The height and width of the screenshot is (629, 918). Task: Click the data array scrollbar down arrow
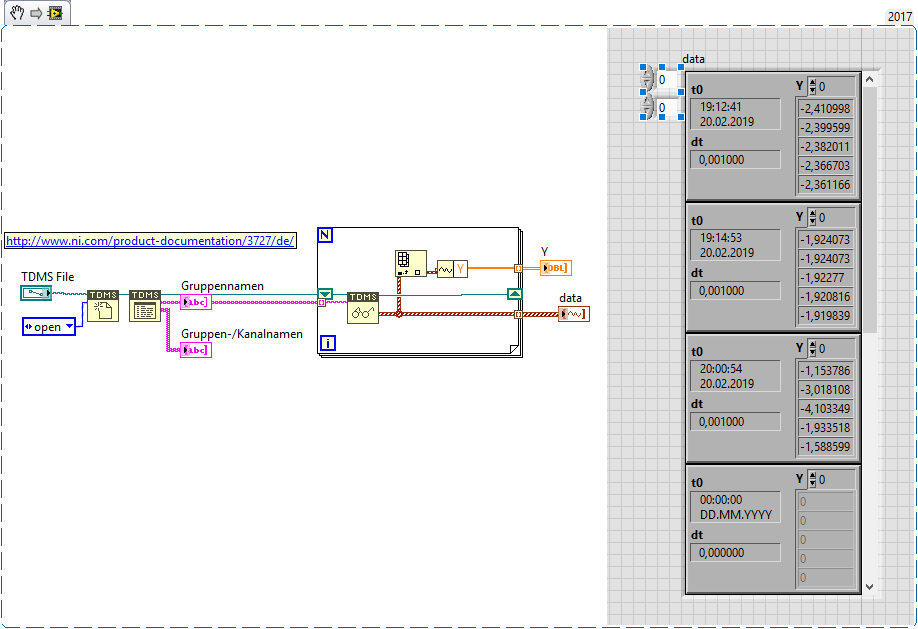point(869,587)
